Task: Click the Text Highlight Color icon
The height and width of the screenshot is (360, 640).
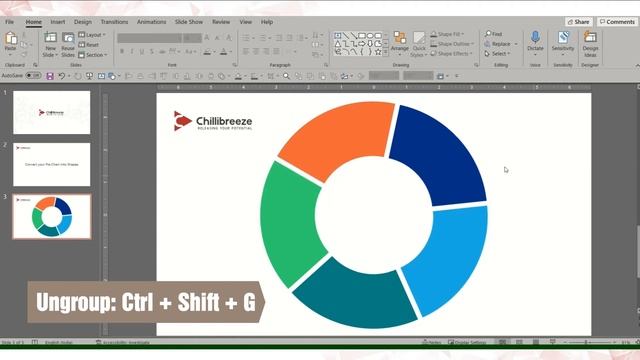Action: tap(207, 52)
